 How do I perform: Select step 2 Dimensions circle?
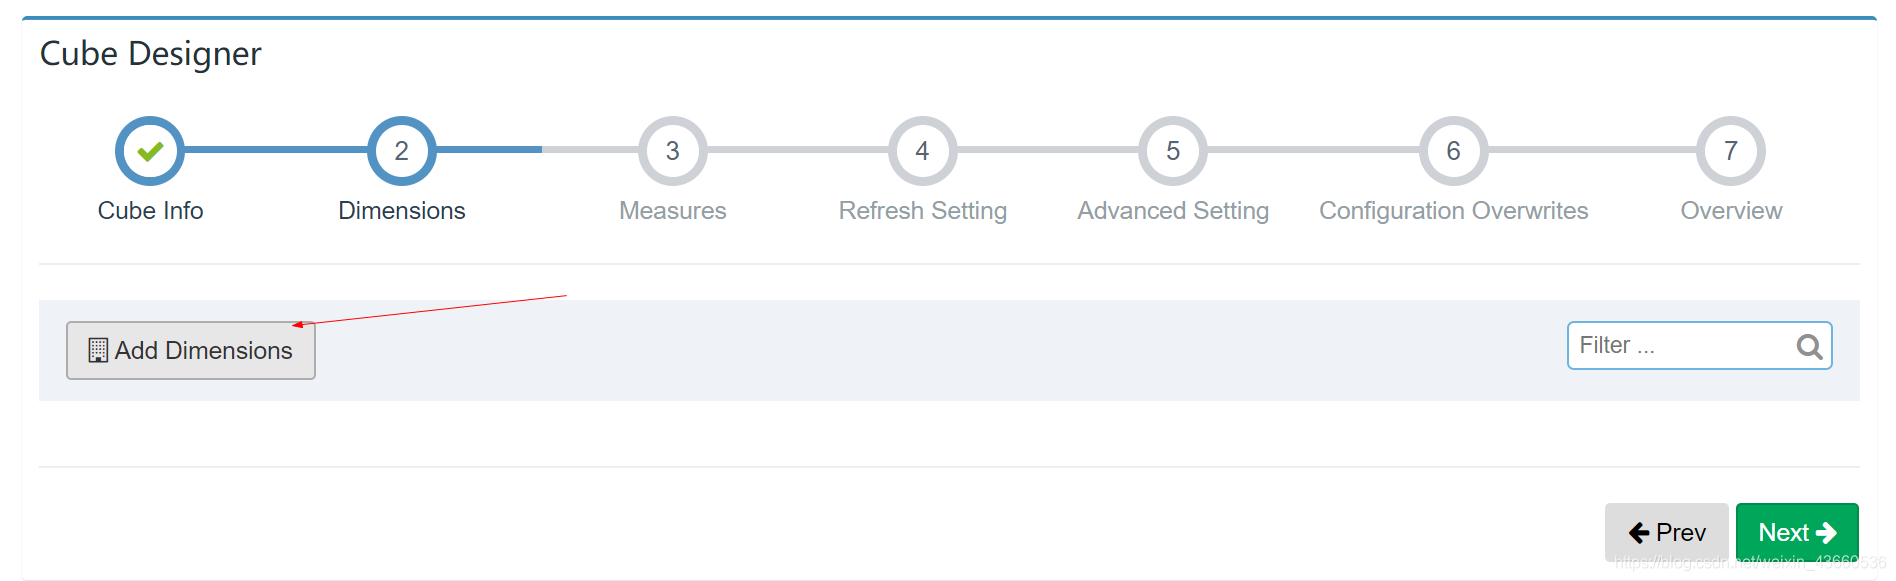(x=402, y=151)
